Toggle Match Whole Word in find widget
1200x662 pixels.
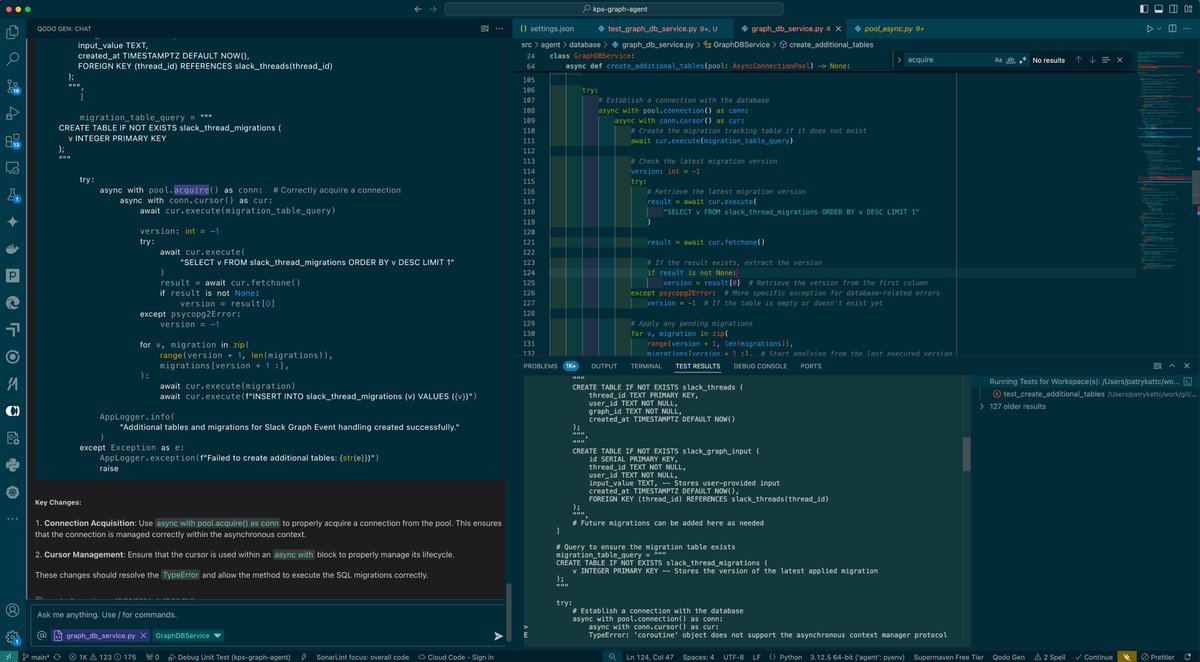coord(1010,60)
